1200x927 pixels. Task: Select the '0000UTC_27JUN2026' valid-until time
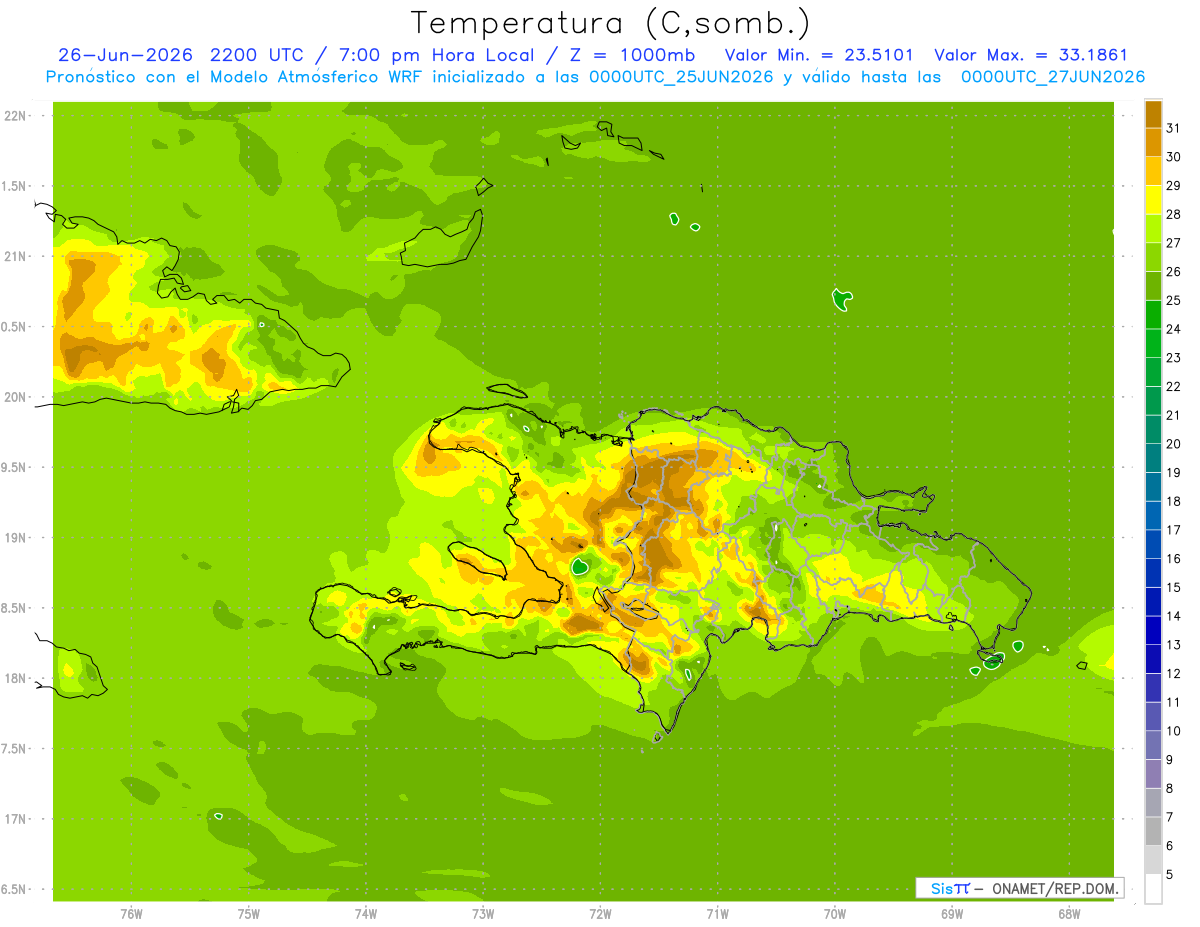(x=1053, y=77)
